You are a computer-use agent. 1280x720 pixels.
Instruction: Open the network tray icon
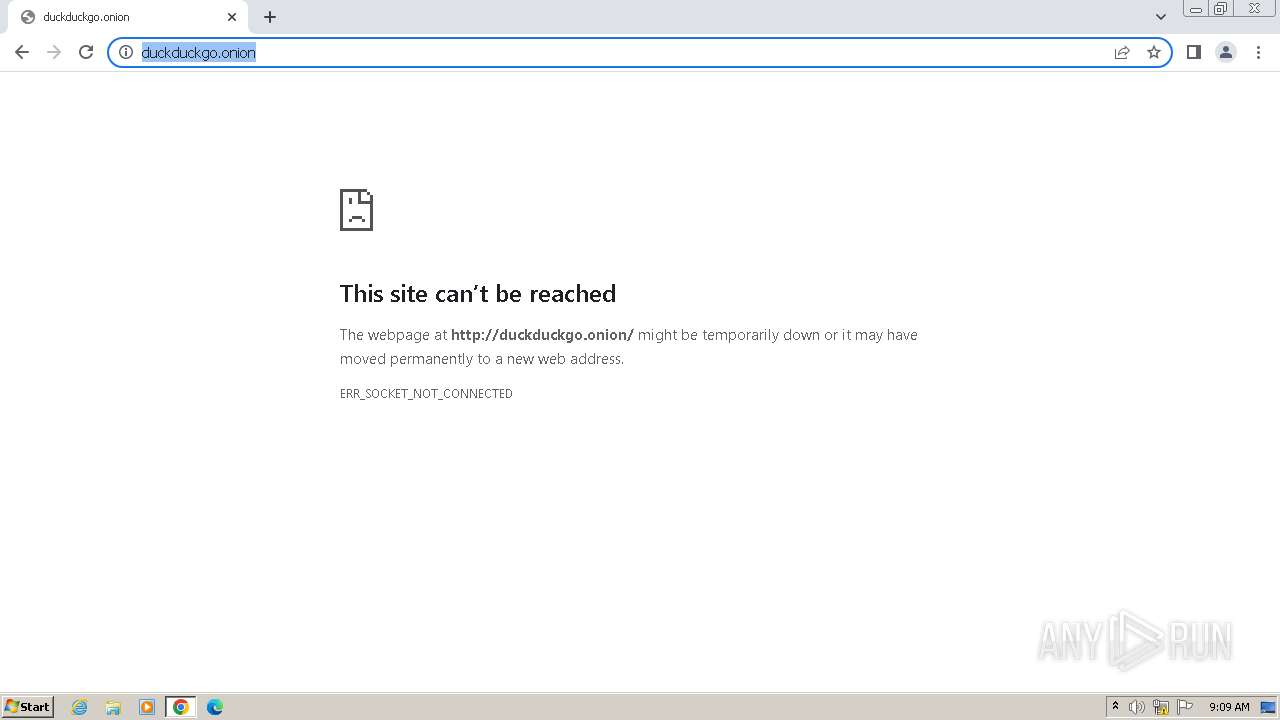[1161, 707]
